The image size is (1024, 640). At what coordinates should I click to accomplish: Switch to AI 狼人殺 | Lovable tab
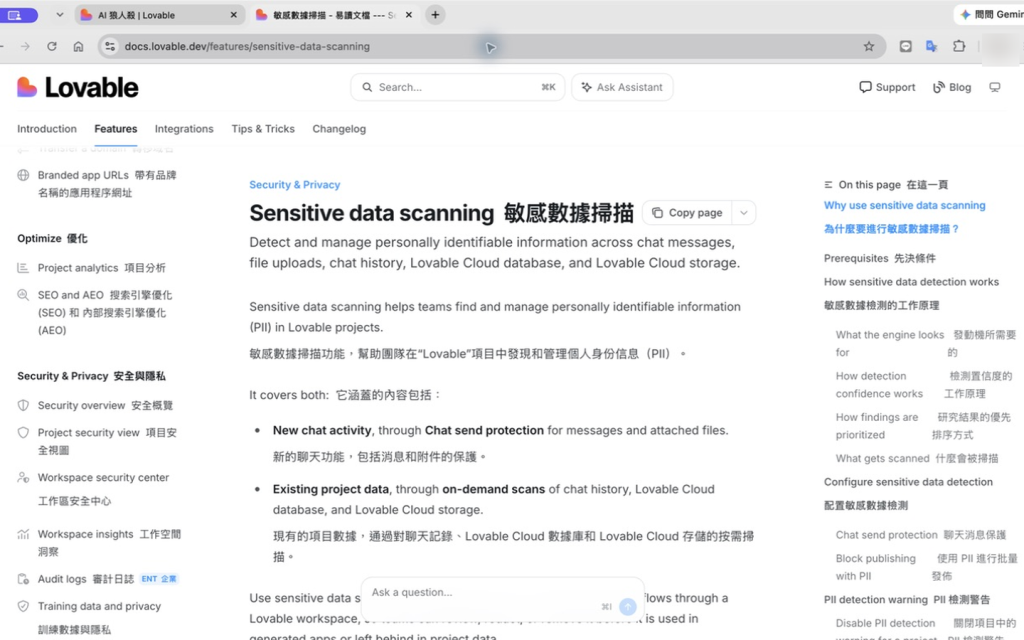(159, 14)
